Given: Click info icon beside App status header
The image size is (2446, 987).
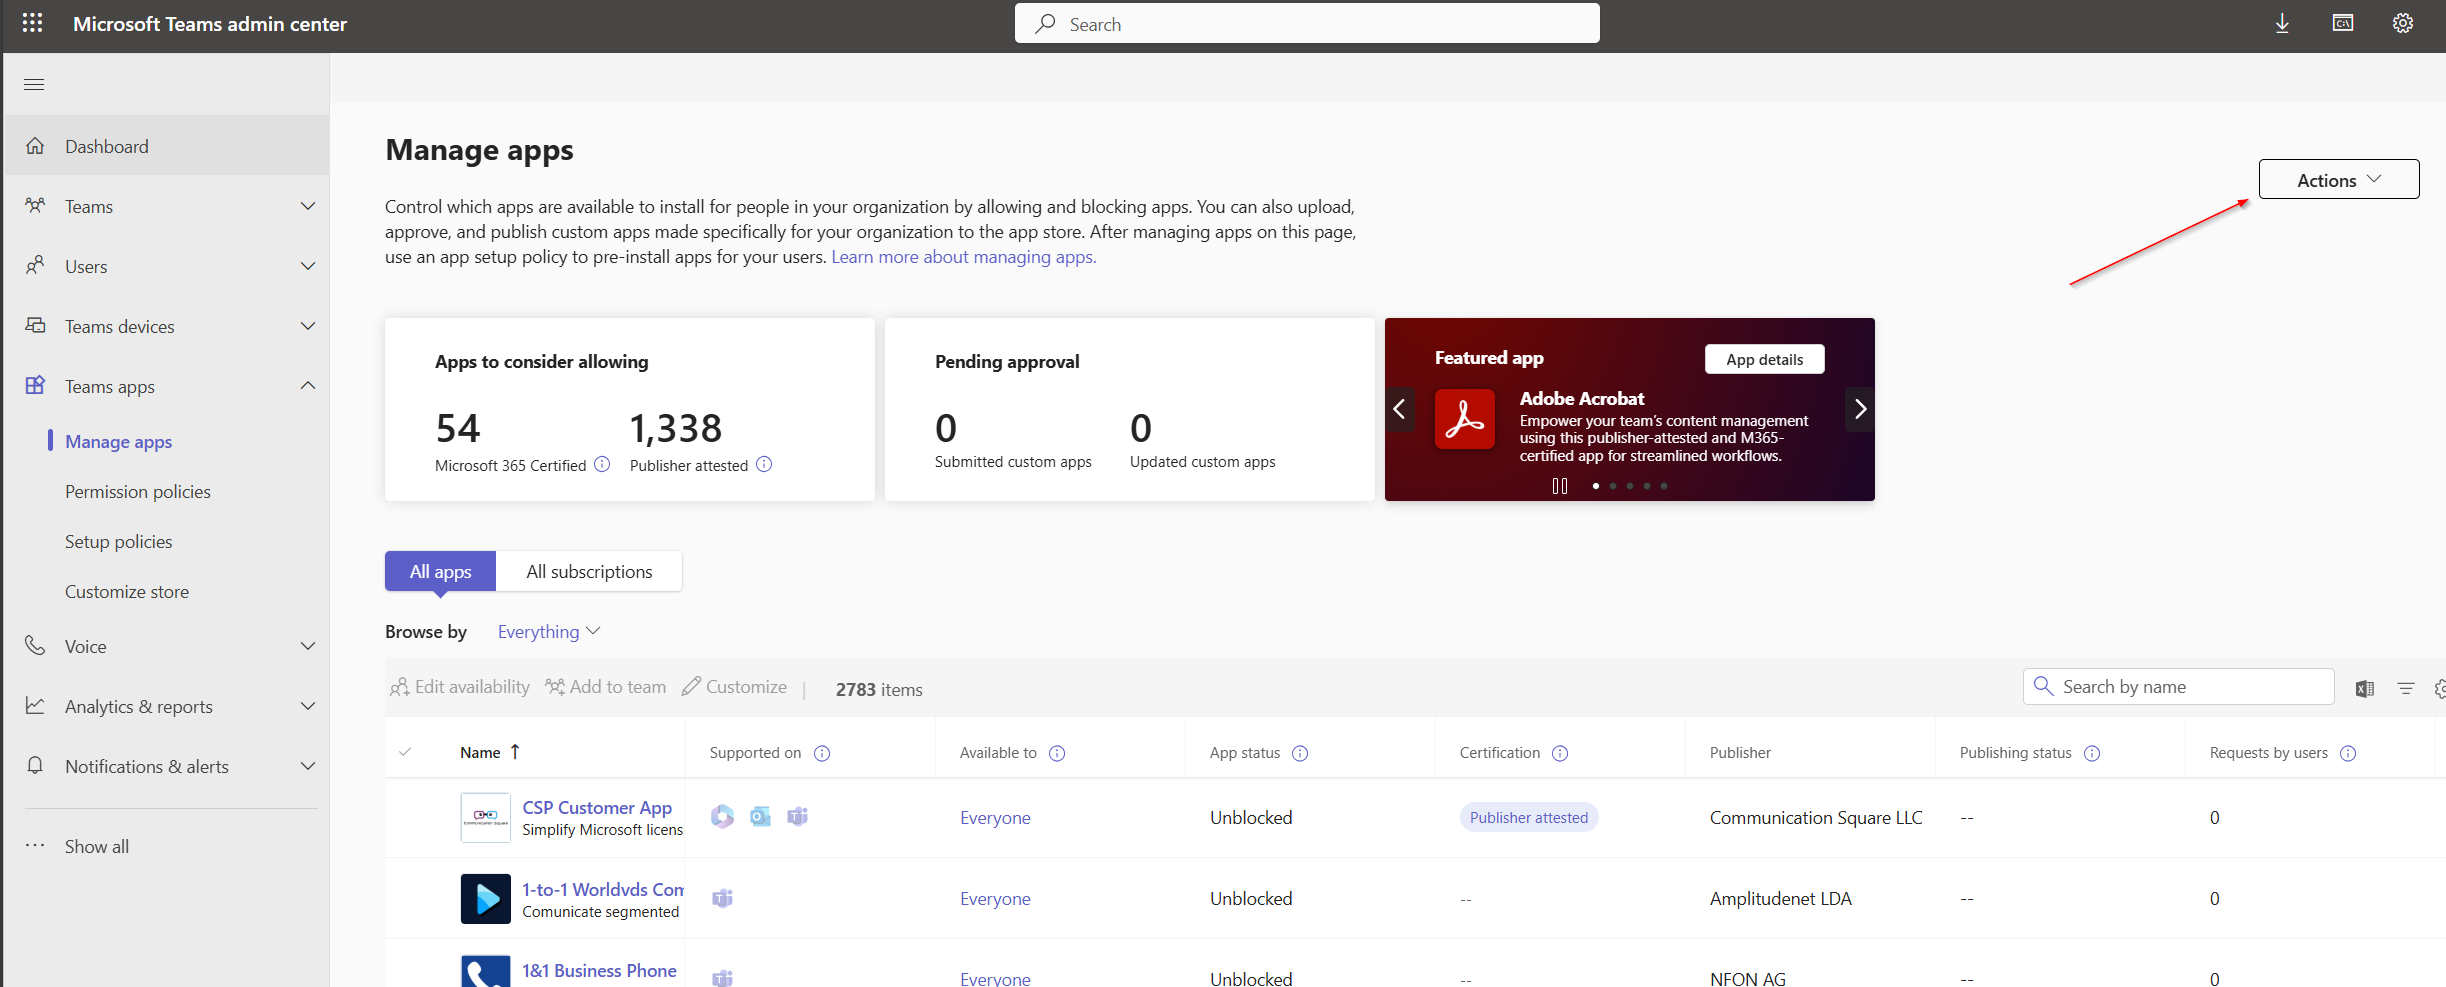Looking at the screenshot, I should [x=1300, y=753].
